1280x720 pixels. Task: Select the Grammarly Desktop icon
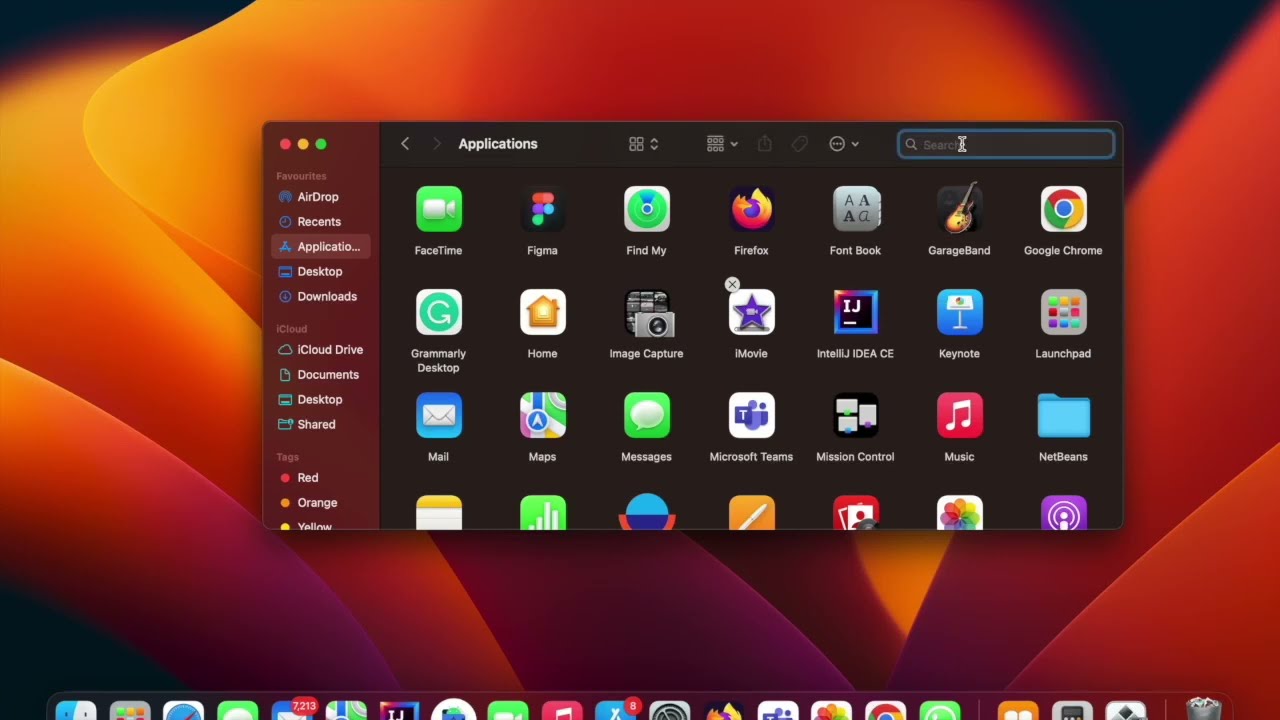click(438, 312)
